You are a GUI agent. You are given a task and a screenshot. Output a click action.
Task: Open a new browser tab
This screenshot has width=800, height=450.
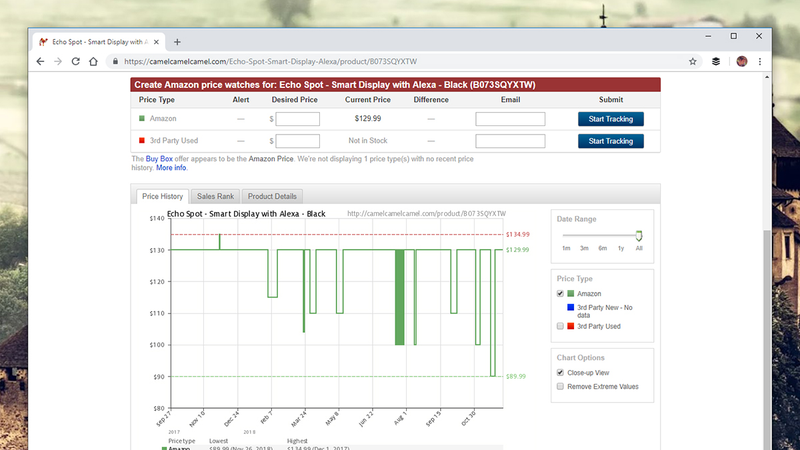click(x=177, y=42)
